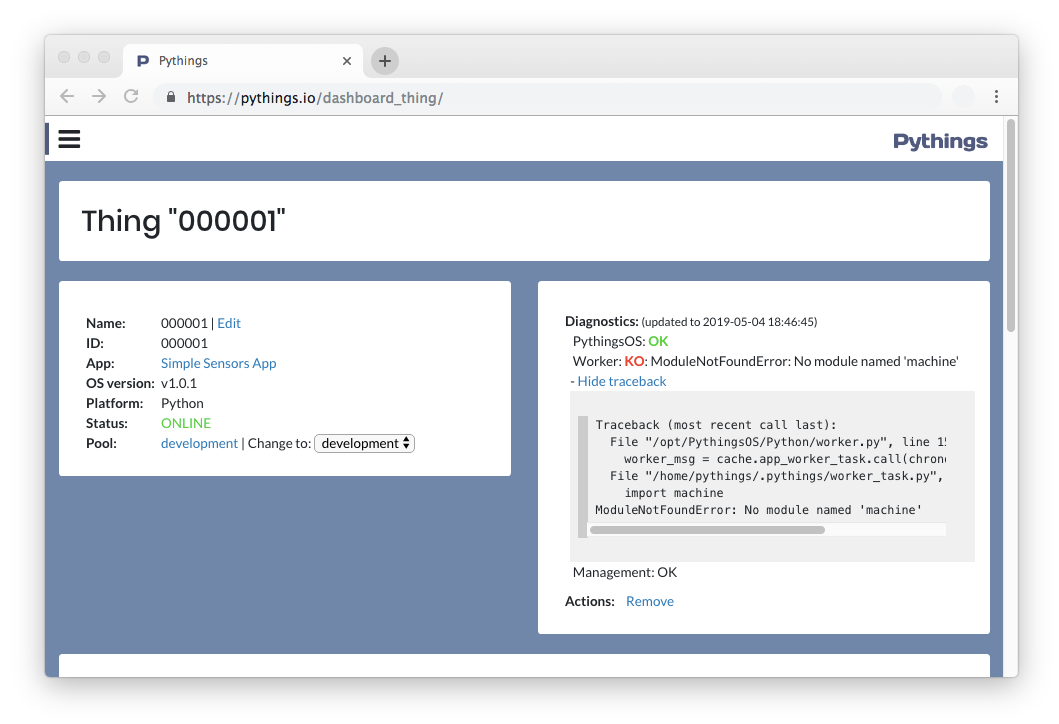Click the final ModuleNotFoundError traceback line

point(758,510)
